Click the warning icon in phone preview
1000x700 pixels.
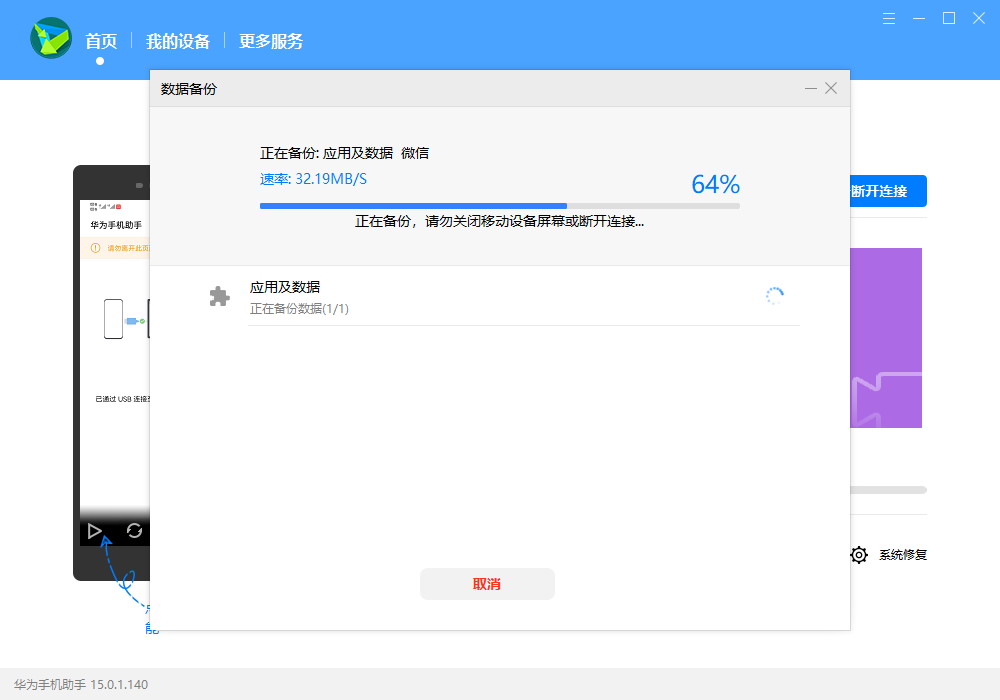(x=96, y=248)
